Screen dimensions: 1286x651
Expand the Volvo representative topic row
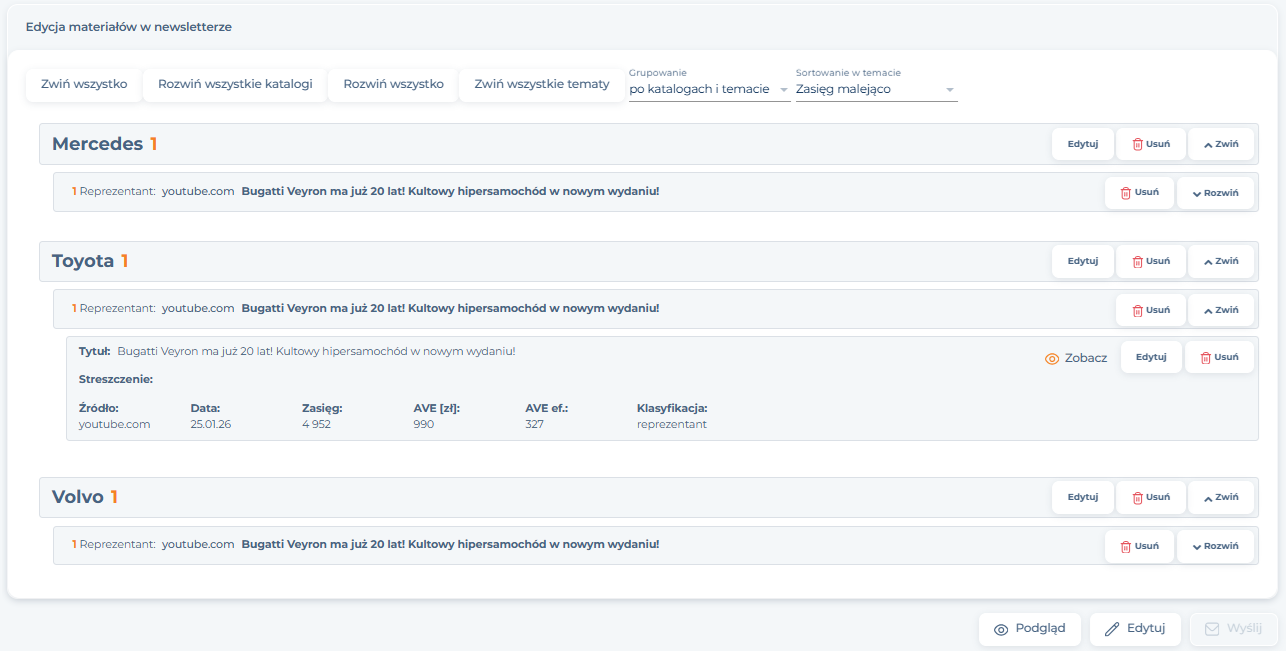[1215, 547]
